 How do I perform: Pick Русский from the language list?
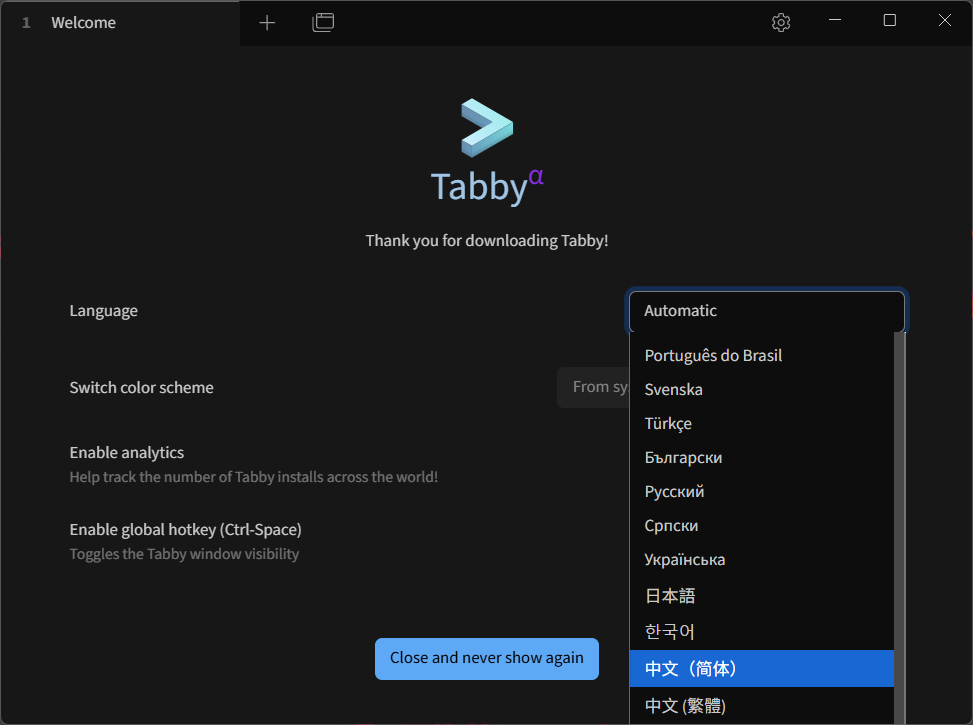761,492
